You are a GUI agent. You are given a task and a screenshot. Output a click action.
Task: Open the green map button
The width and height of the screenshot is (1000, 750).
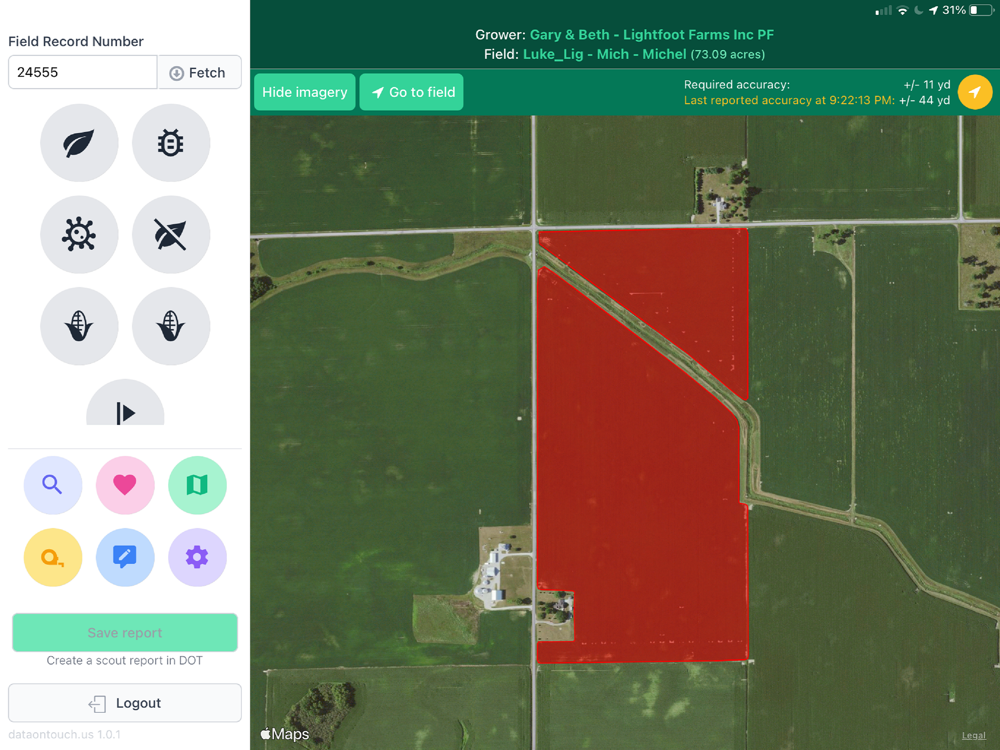point(197,485)
